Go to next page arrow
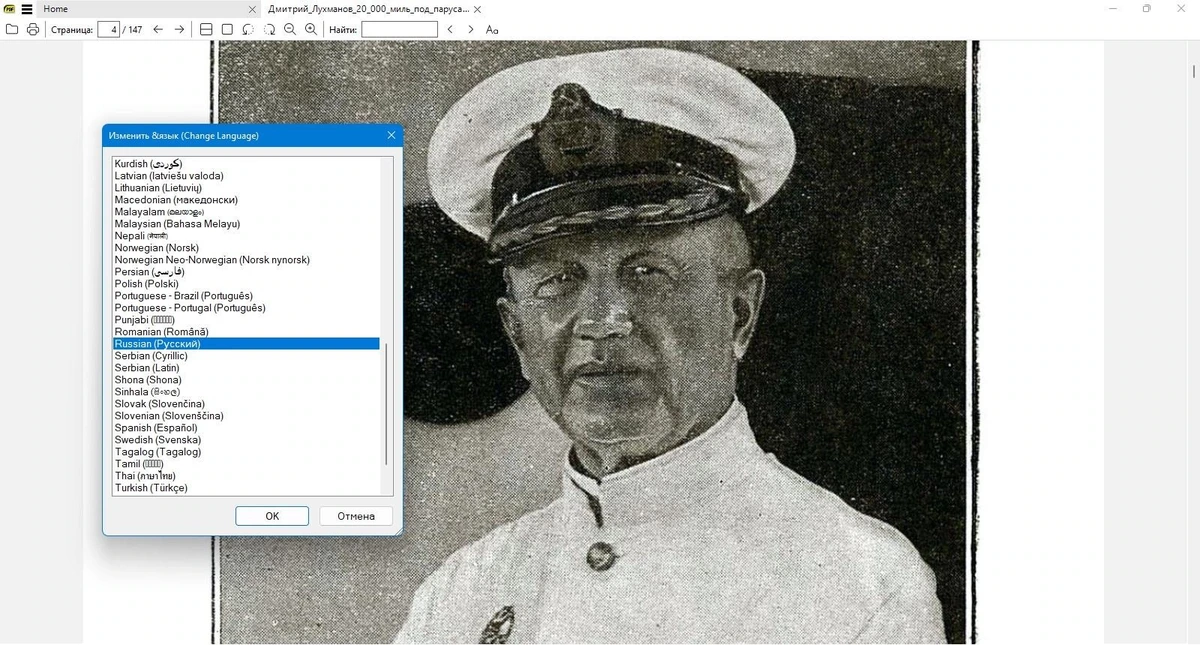Viewport: 1200px width, 645px height. [x=179, y=30]
